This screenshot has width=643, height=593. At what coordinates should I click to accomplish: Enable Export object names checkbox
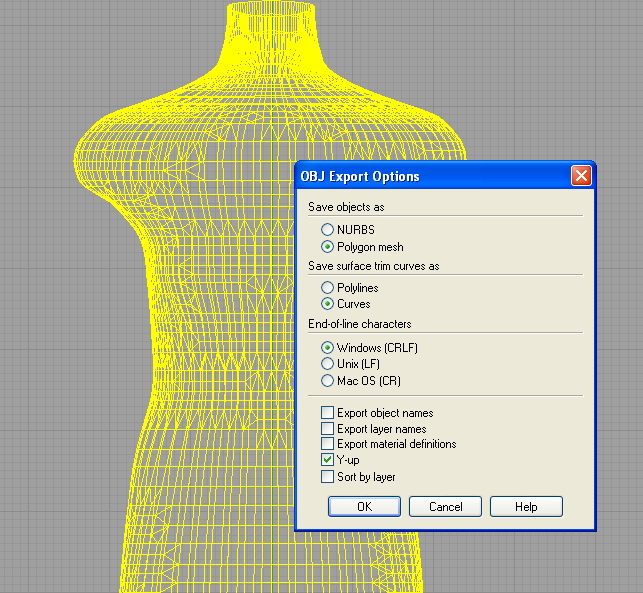coord(327,413)
